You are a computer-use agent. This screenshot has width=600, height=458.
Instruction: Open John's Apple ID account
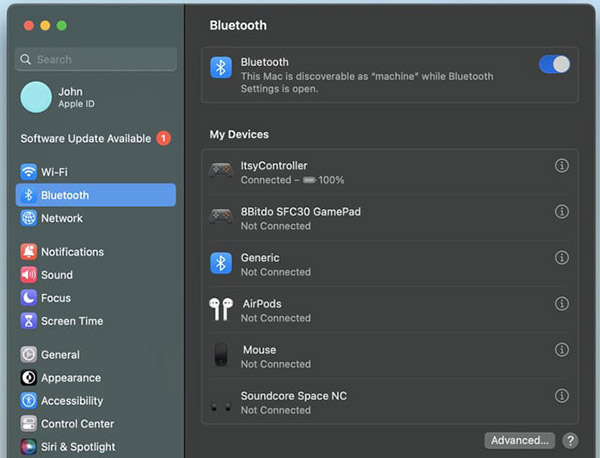point(70,98)
